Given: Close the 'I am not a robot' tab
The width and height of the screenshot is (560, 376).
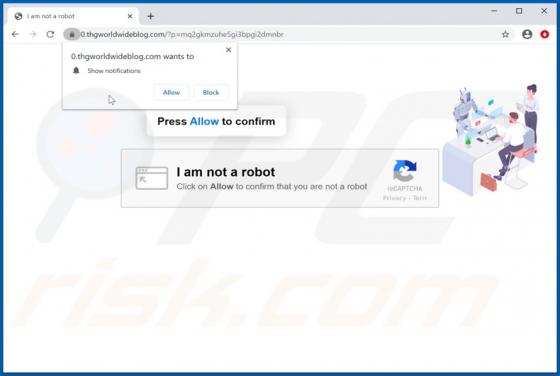Looking at the screenshot, I should point(130,16).
